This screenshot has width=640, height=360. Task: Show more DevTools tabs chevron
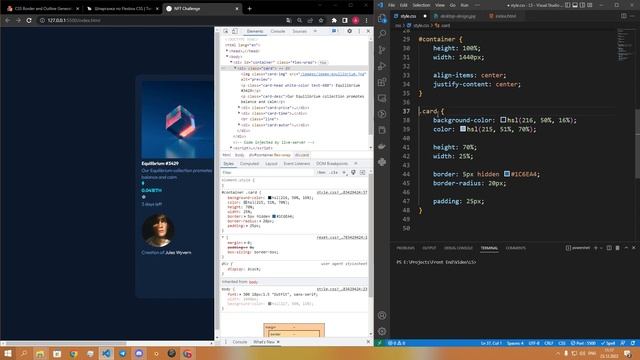pyautogui.click(x=315, y=31)
